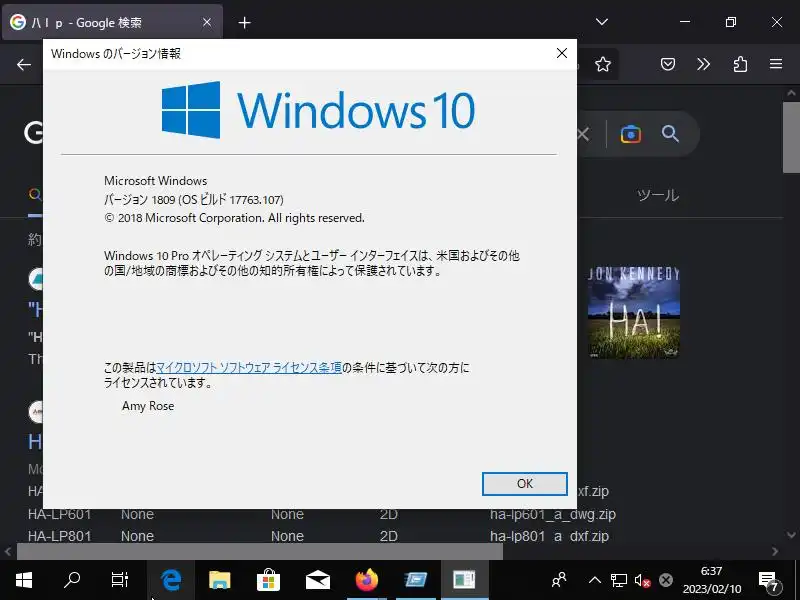Close the Google search browser tab
The image size is (800, 600).
207,22
